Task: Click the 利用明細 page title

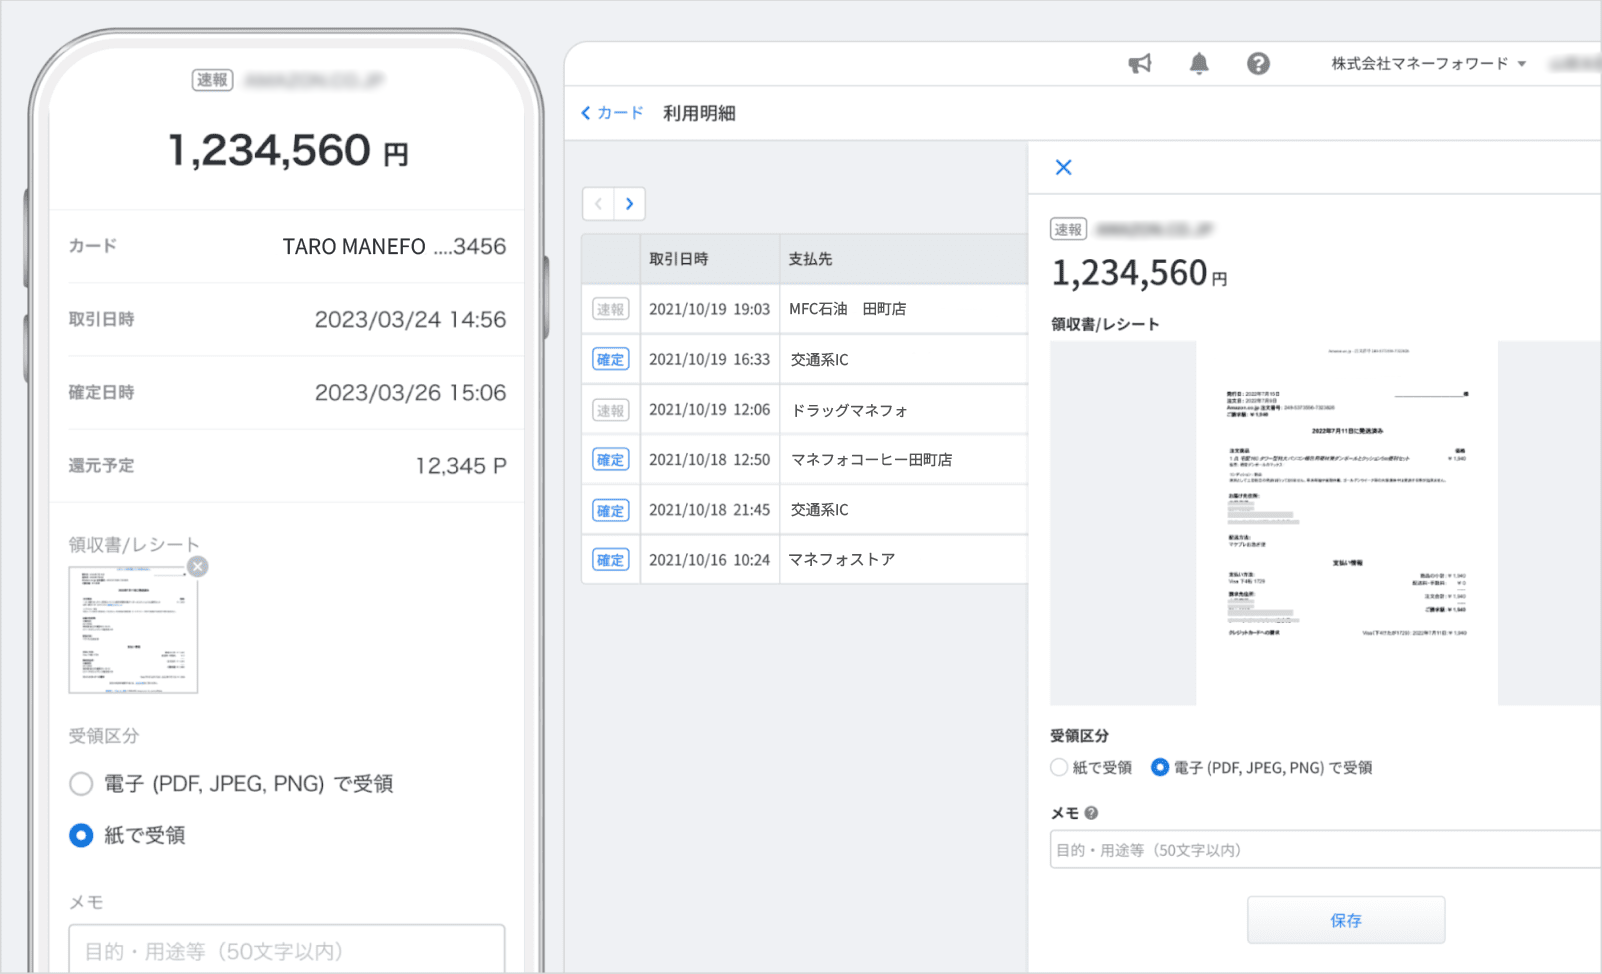Action: (x=699, y=113)
